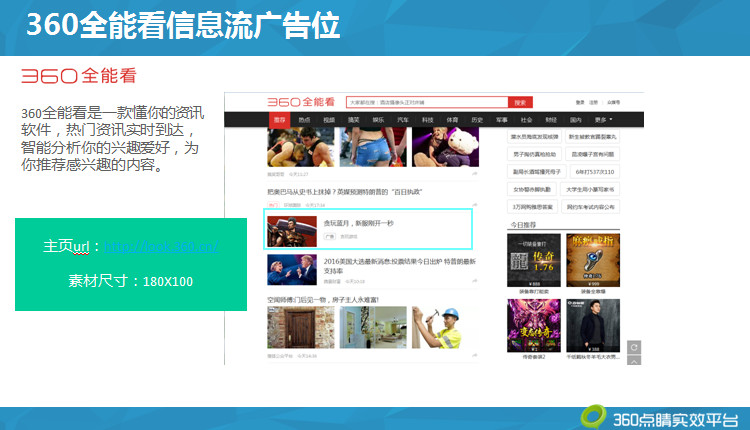750x430 pixels.
Task: Switch to the 财经 nav tab
Action: pyautogui.click(x=551, y=120)
